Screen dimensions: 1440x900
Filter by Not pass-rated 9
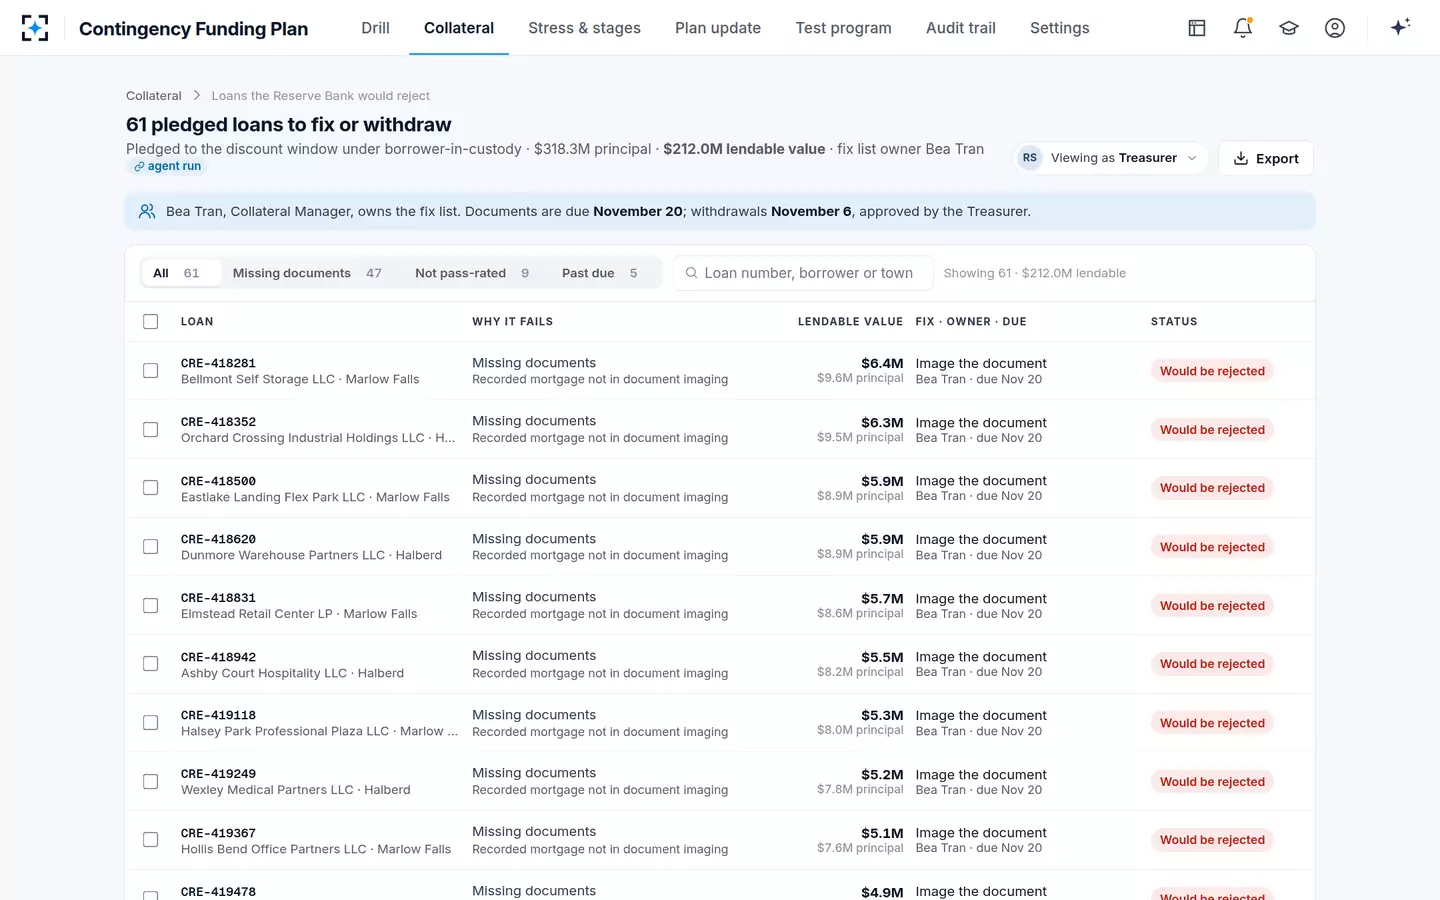click(472, 273)
